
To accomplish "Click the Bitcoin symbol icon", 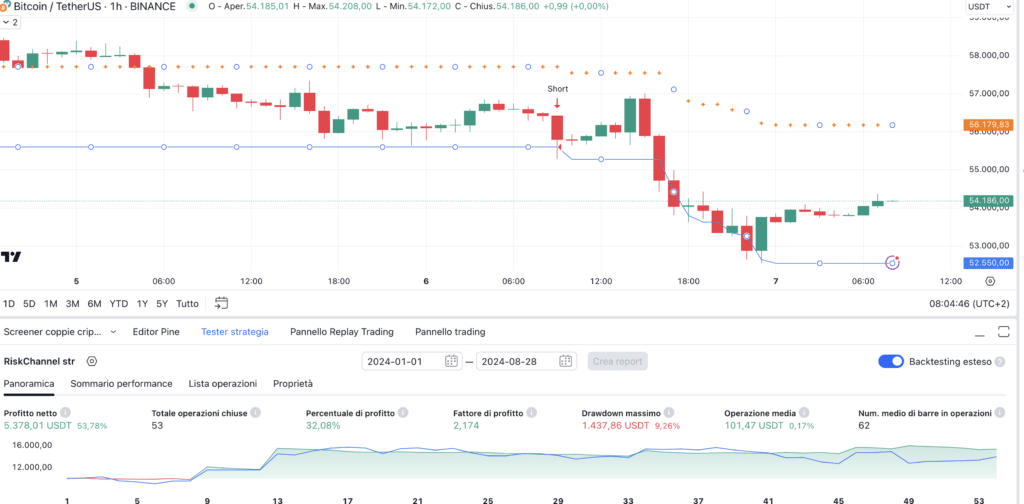I will coord(5,7).
